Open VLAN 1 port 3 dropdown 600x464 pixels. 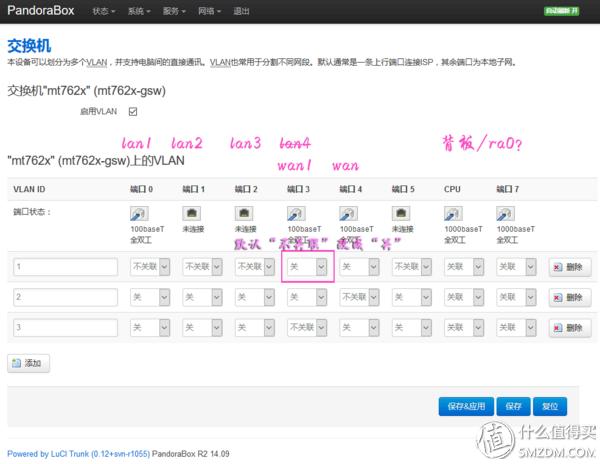pyautogui.click(x=307, y=267)
